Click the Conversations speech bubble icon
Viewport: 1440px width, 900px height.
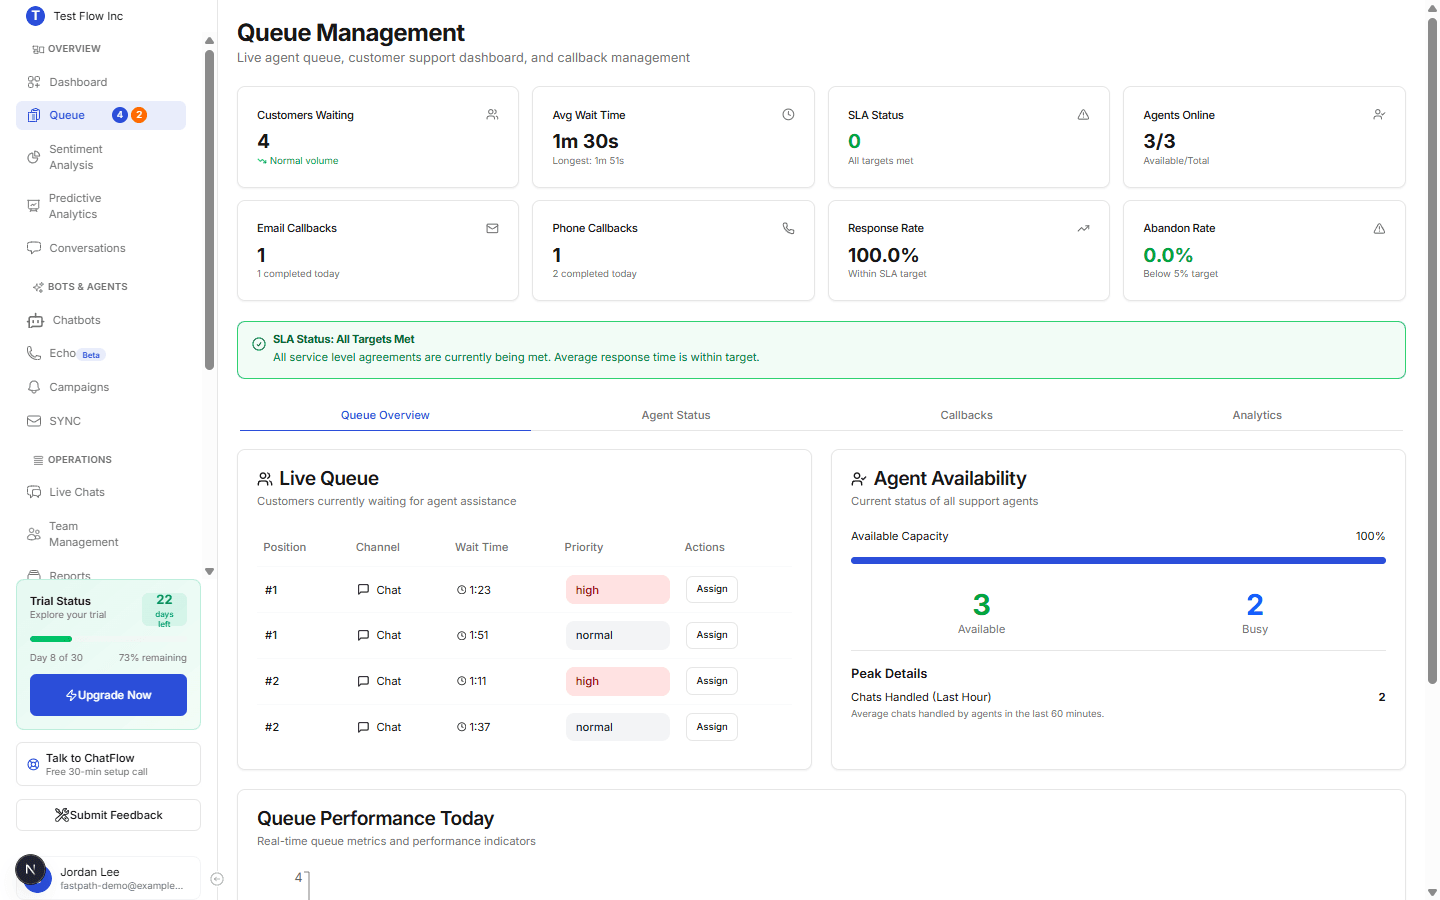click(34, 248)
